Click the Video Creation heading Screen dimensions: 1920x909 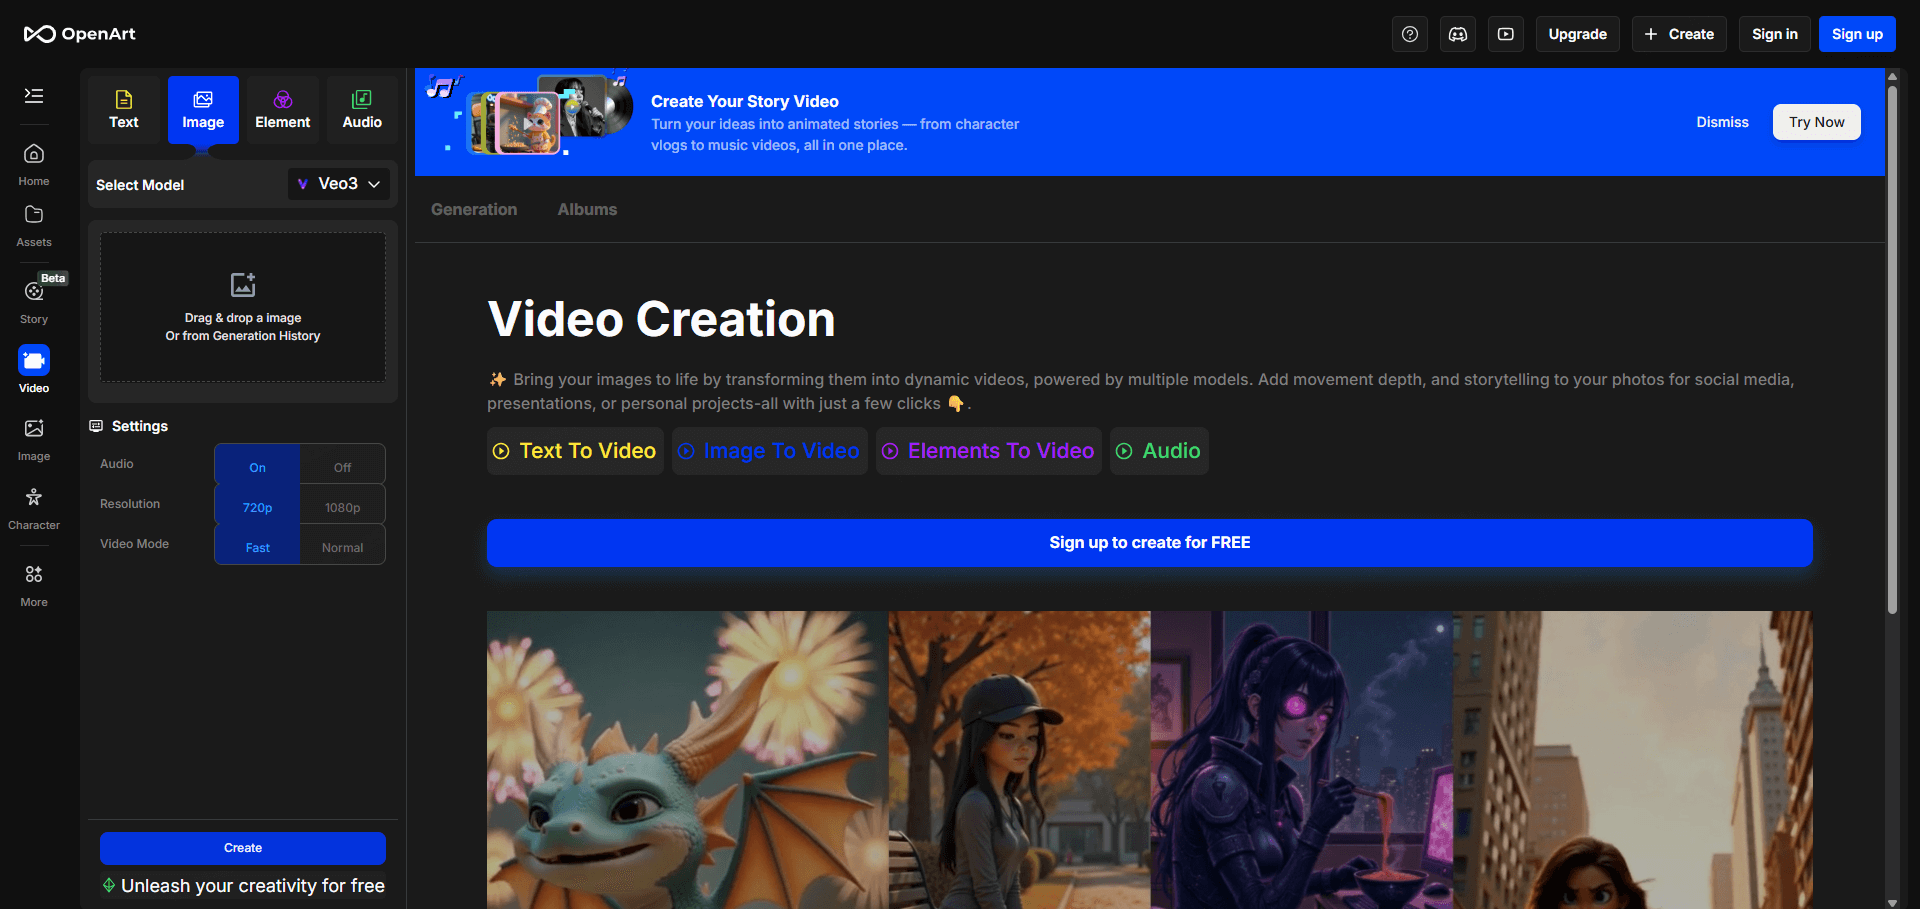661,319
